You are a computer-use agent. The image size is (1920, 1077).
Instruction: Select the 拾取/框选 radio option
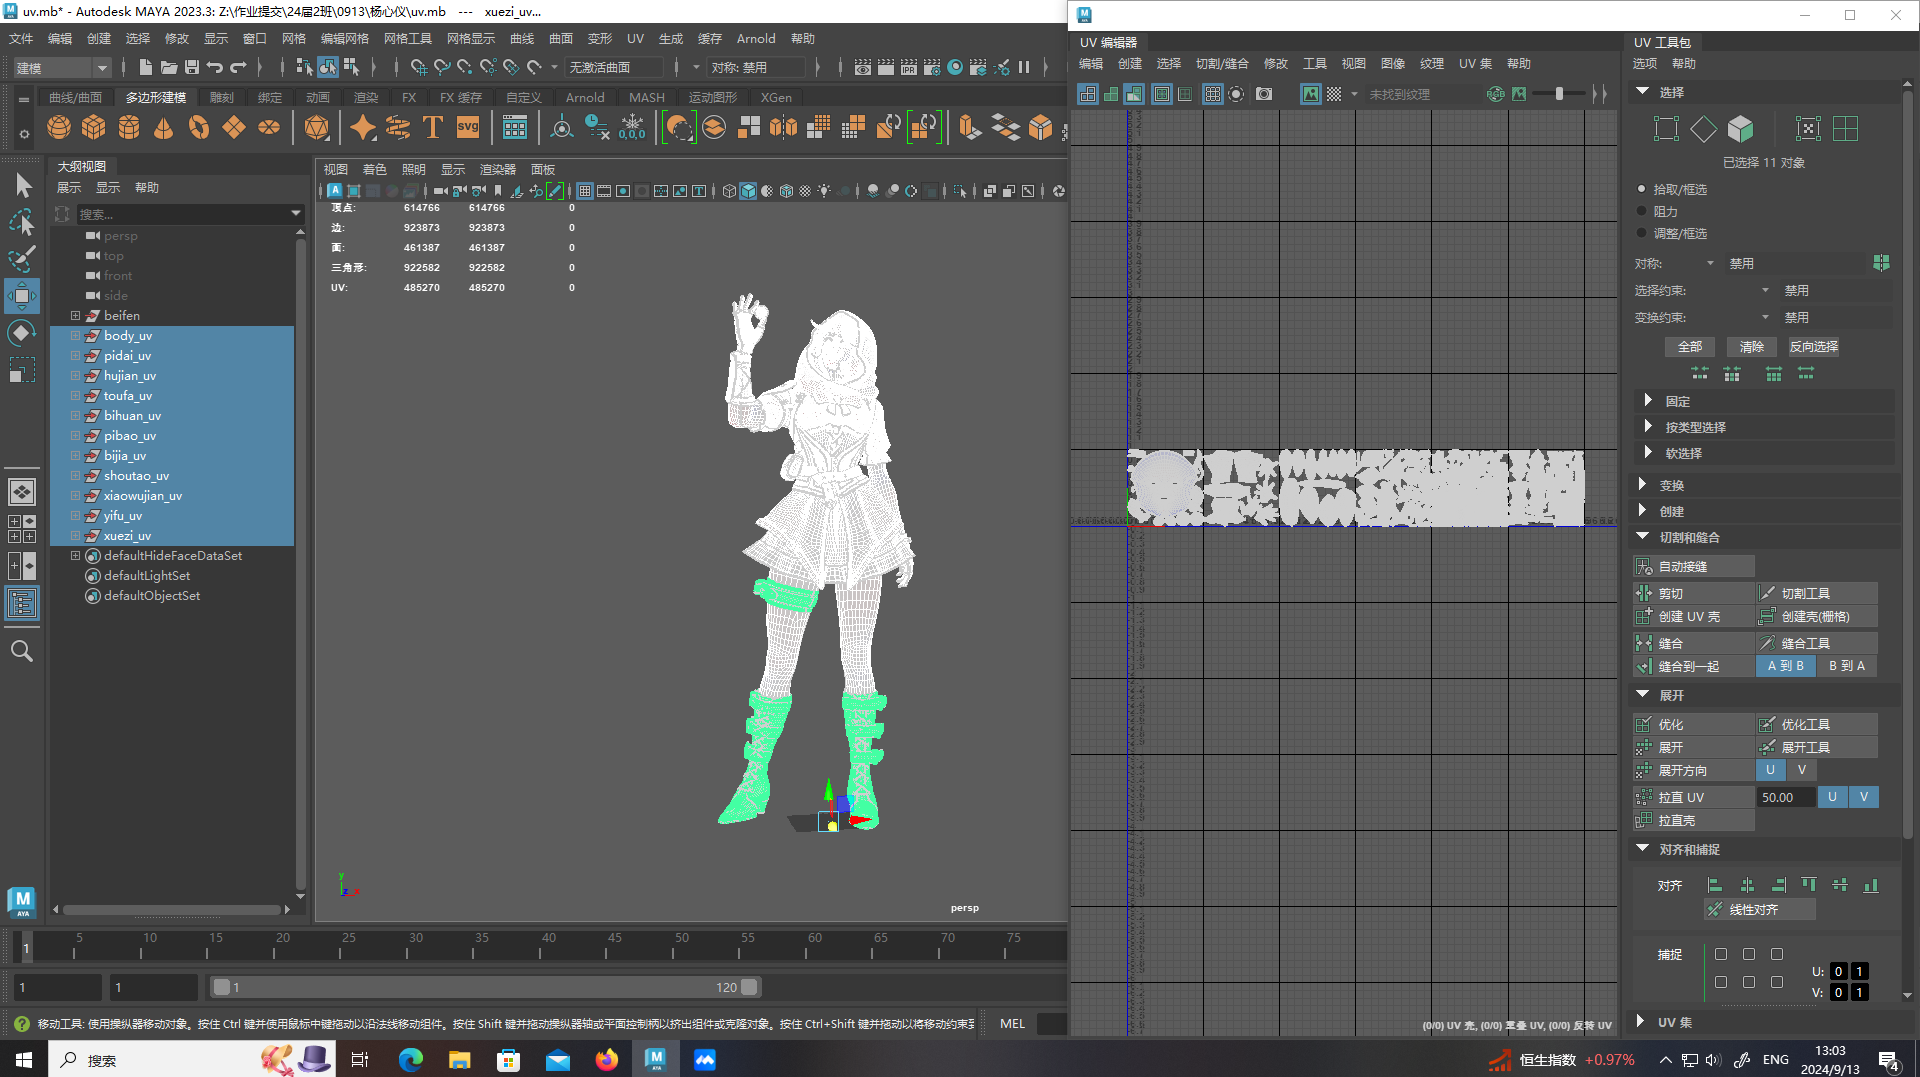[1641, 189]
